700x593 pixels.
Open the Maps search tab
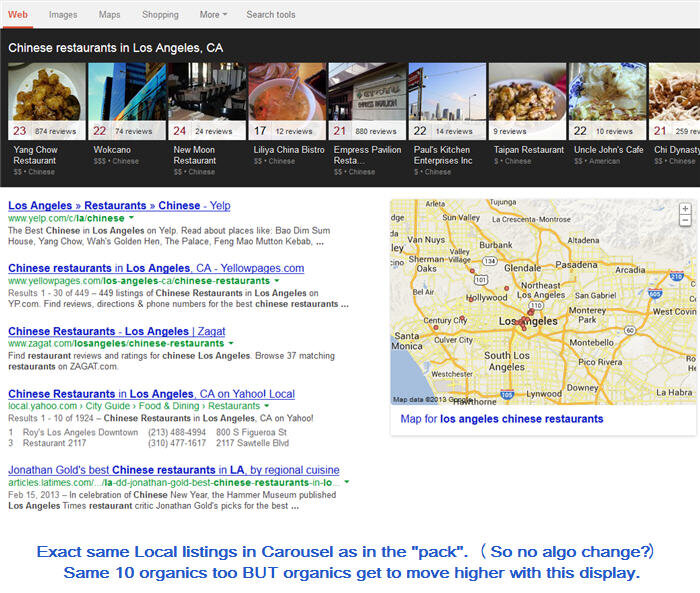pos(109,14)
